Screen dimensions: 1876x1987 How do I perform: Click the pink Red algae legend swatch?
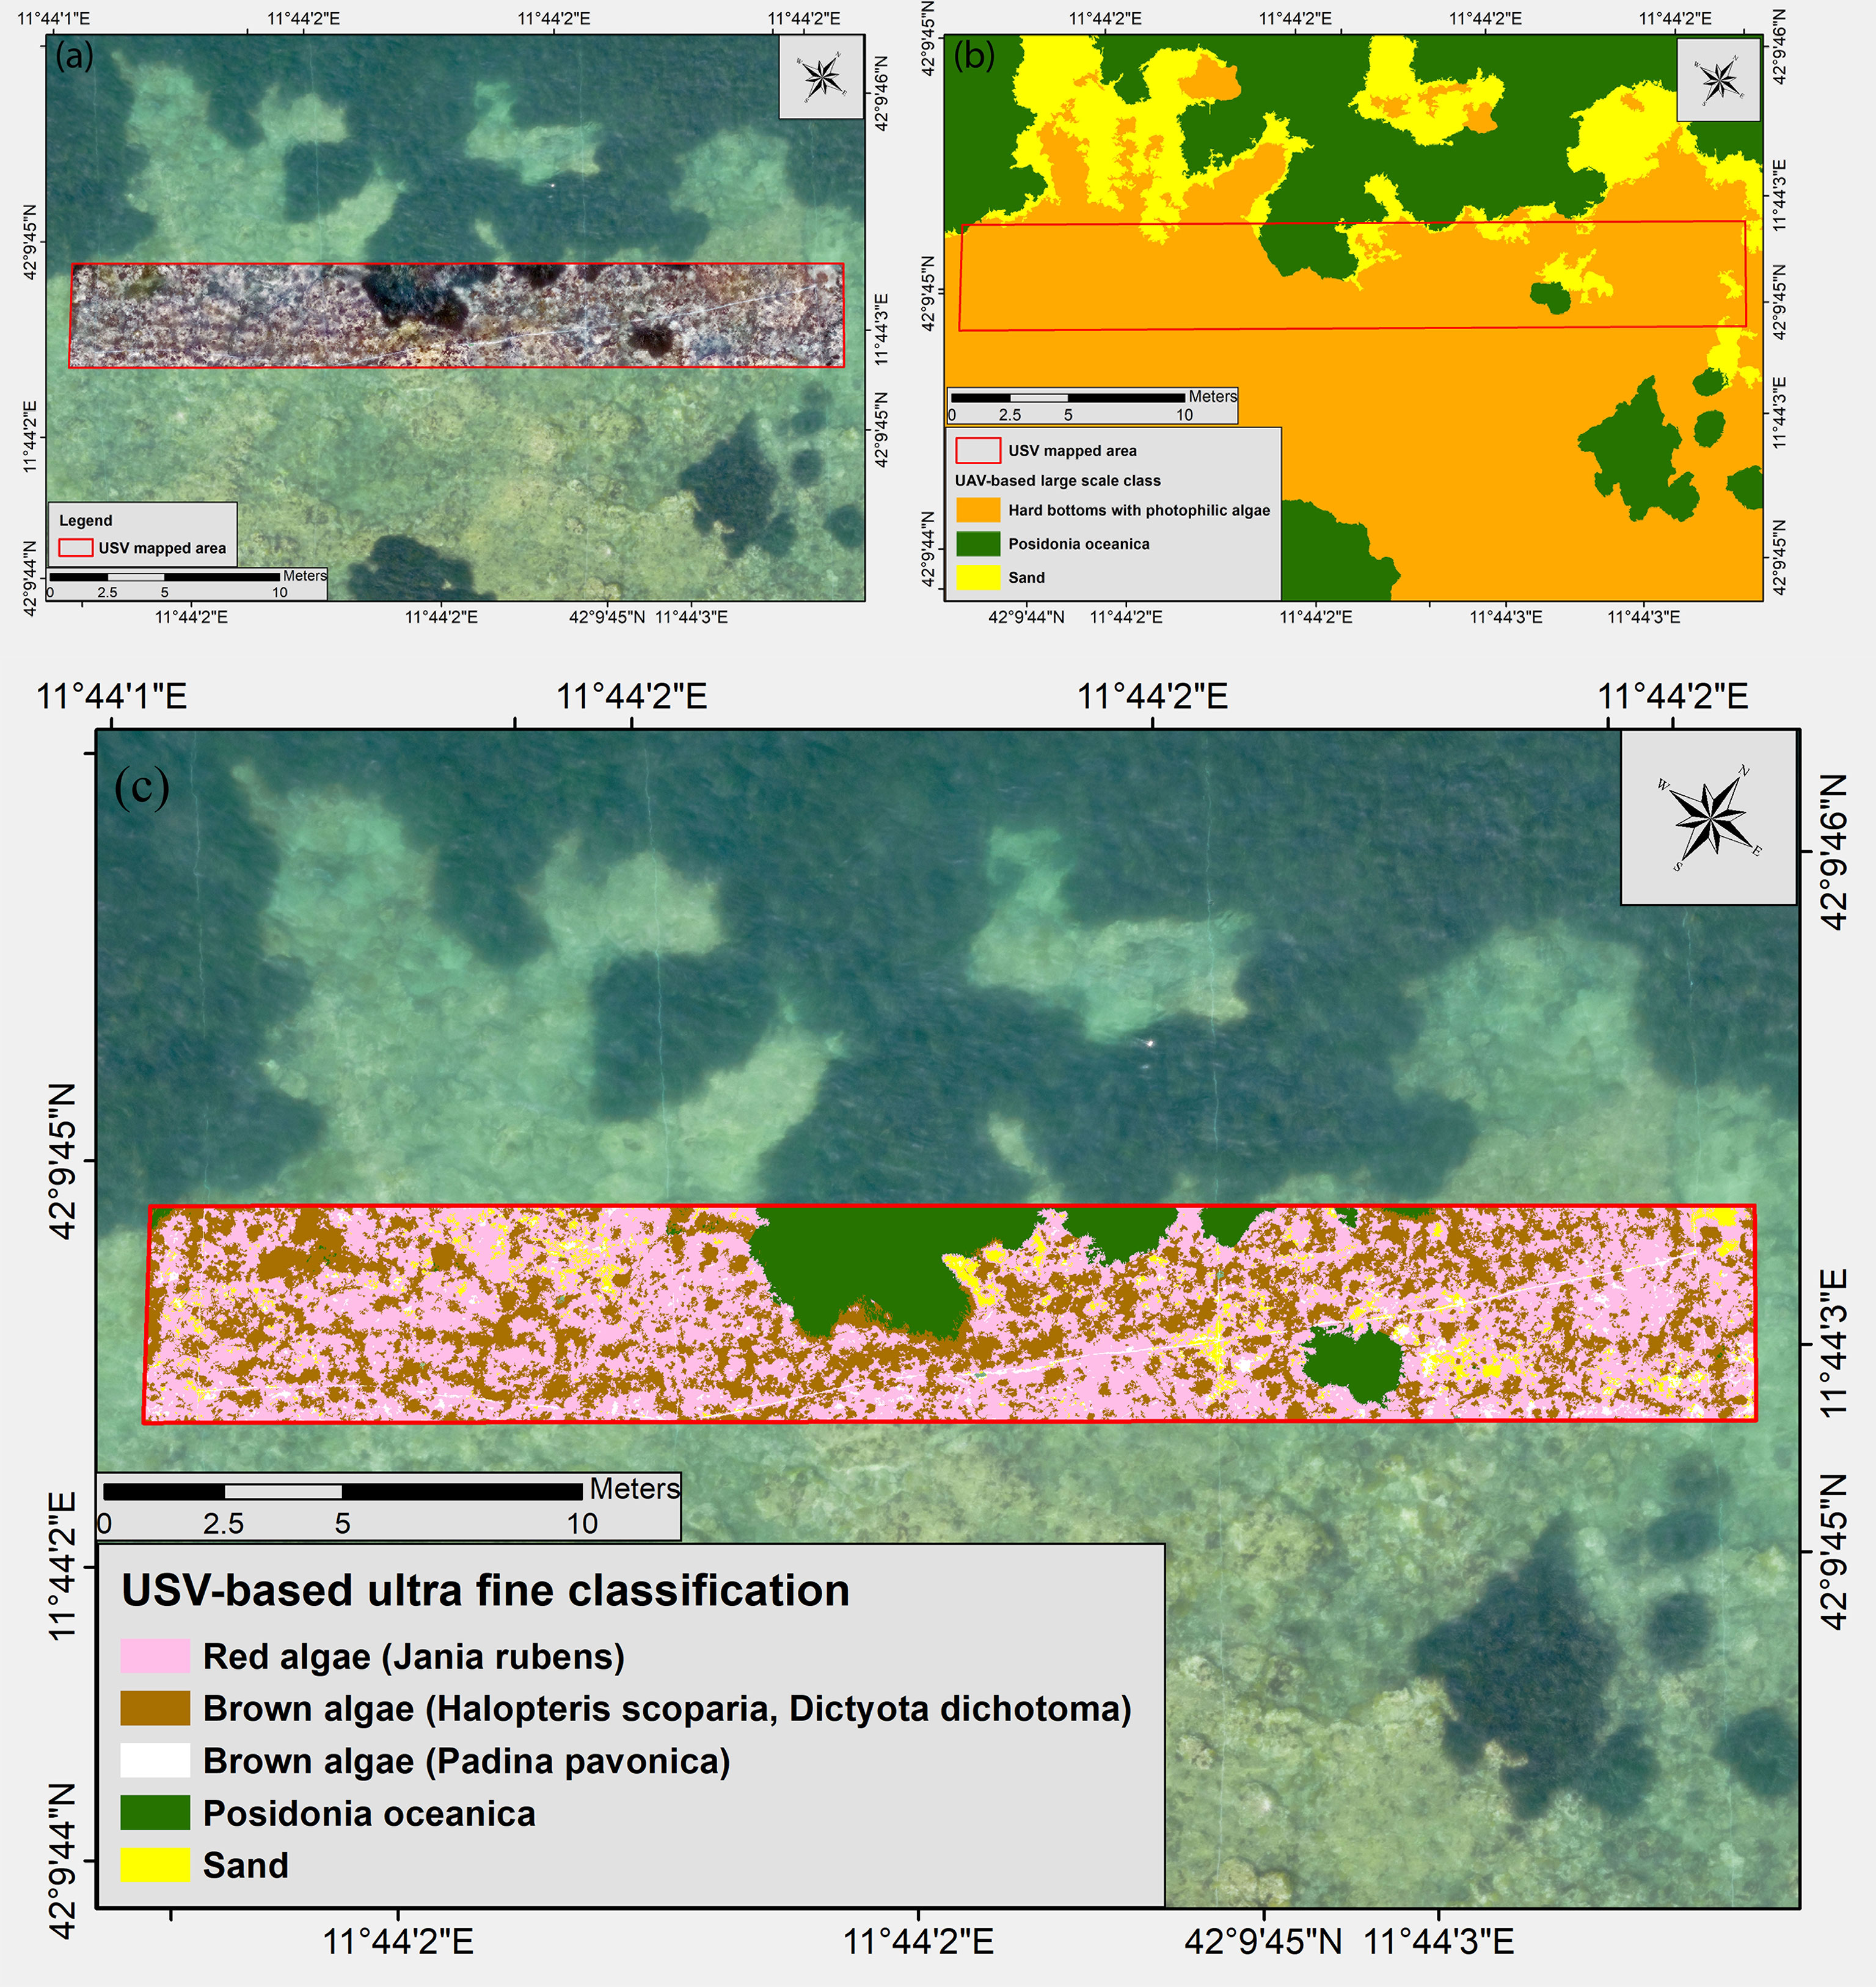pos(155,1656)
